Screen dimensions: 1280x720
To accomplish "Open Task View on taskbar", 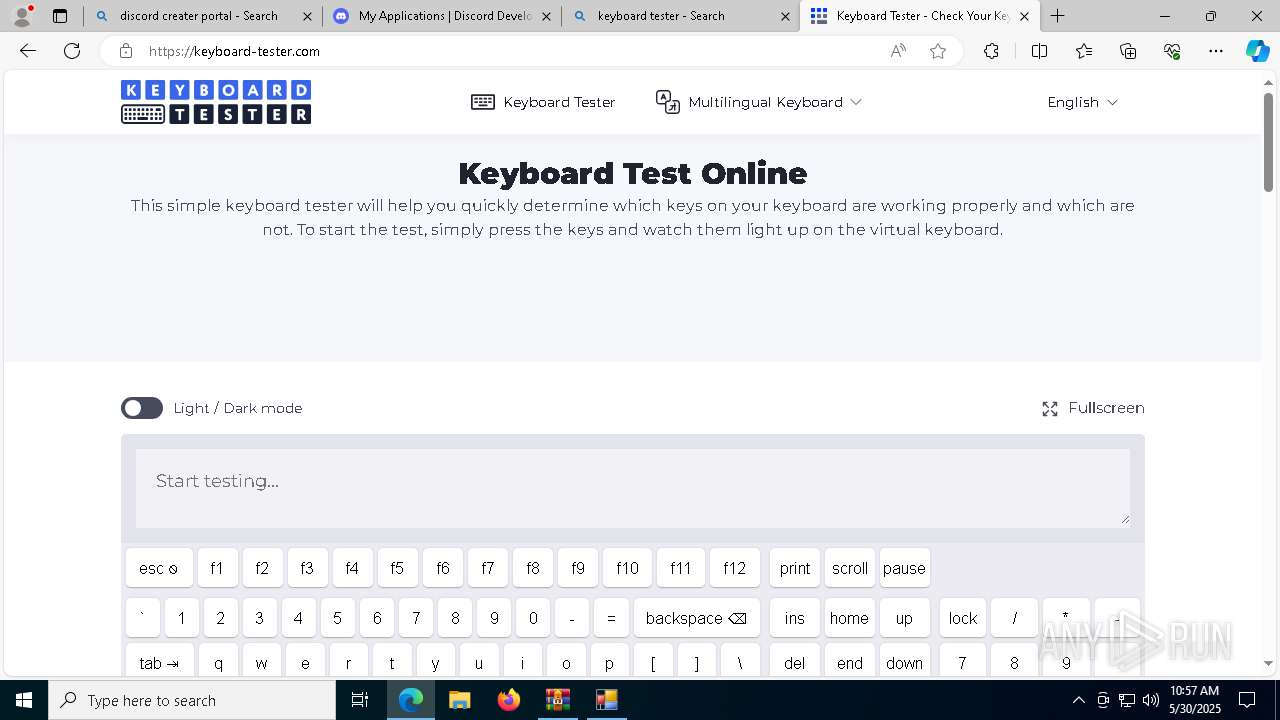I will coord(360,700).
